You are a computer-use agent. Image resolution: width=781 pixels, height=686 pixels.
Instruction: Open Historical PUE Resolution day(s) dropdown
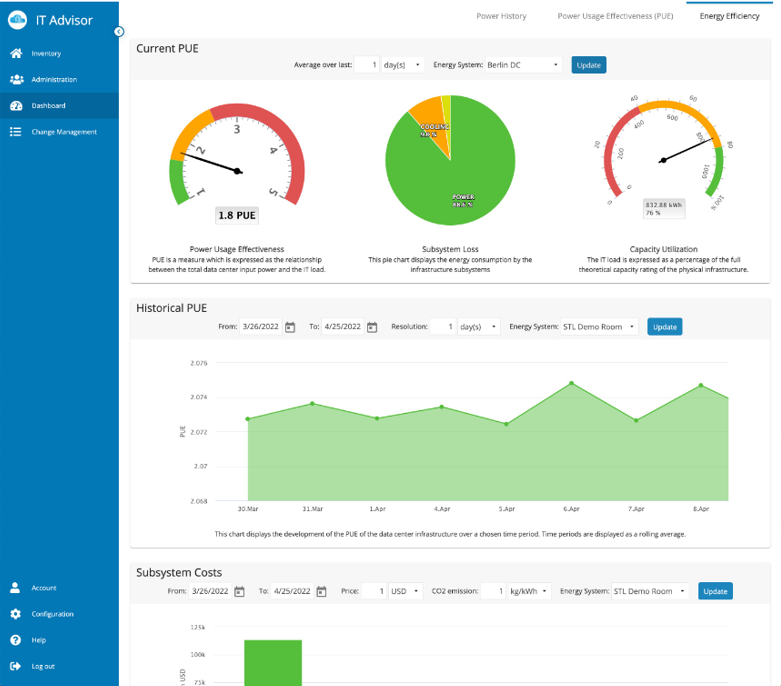point(479,327)
